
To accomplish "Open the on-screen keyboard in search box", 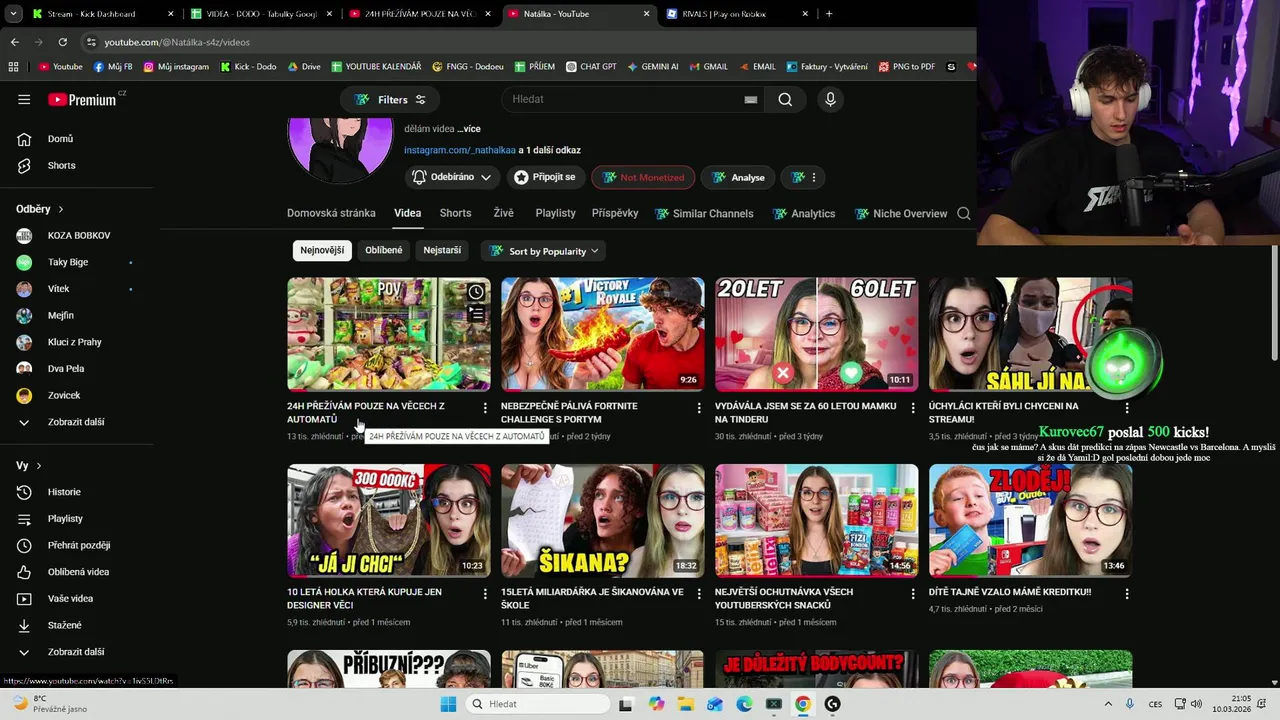I will (x=750, y=99).
